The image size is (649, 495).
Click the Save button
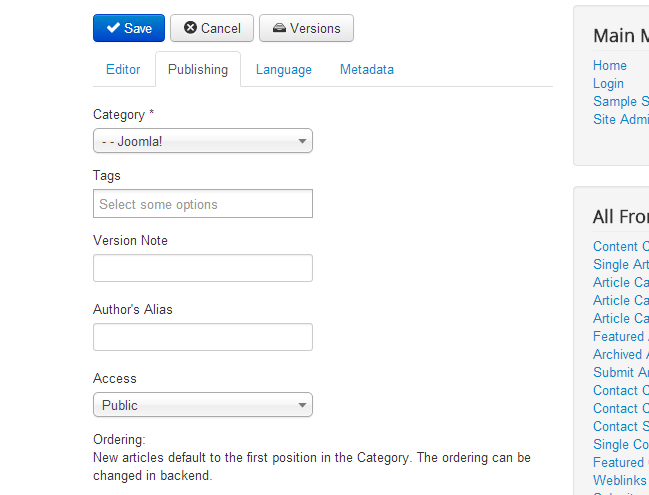click(128, 28)
